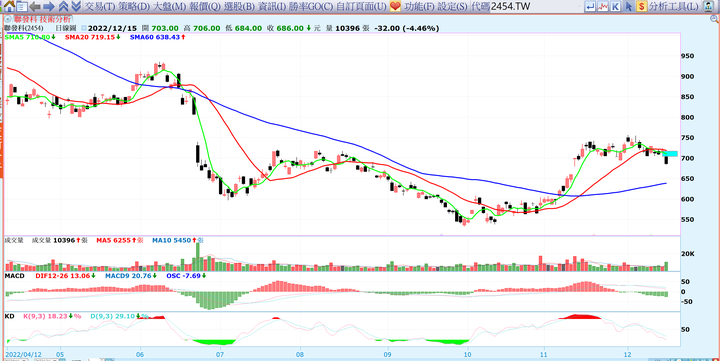Click the 950 level on the price axis
The width and height of the screenshot is (720, 361).
click(688, 56)
